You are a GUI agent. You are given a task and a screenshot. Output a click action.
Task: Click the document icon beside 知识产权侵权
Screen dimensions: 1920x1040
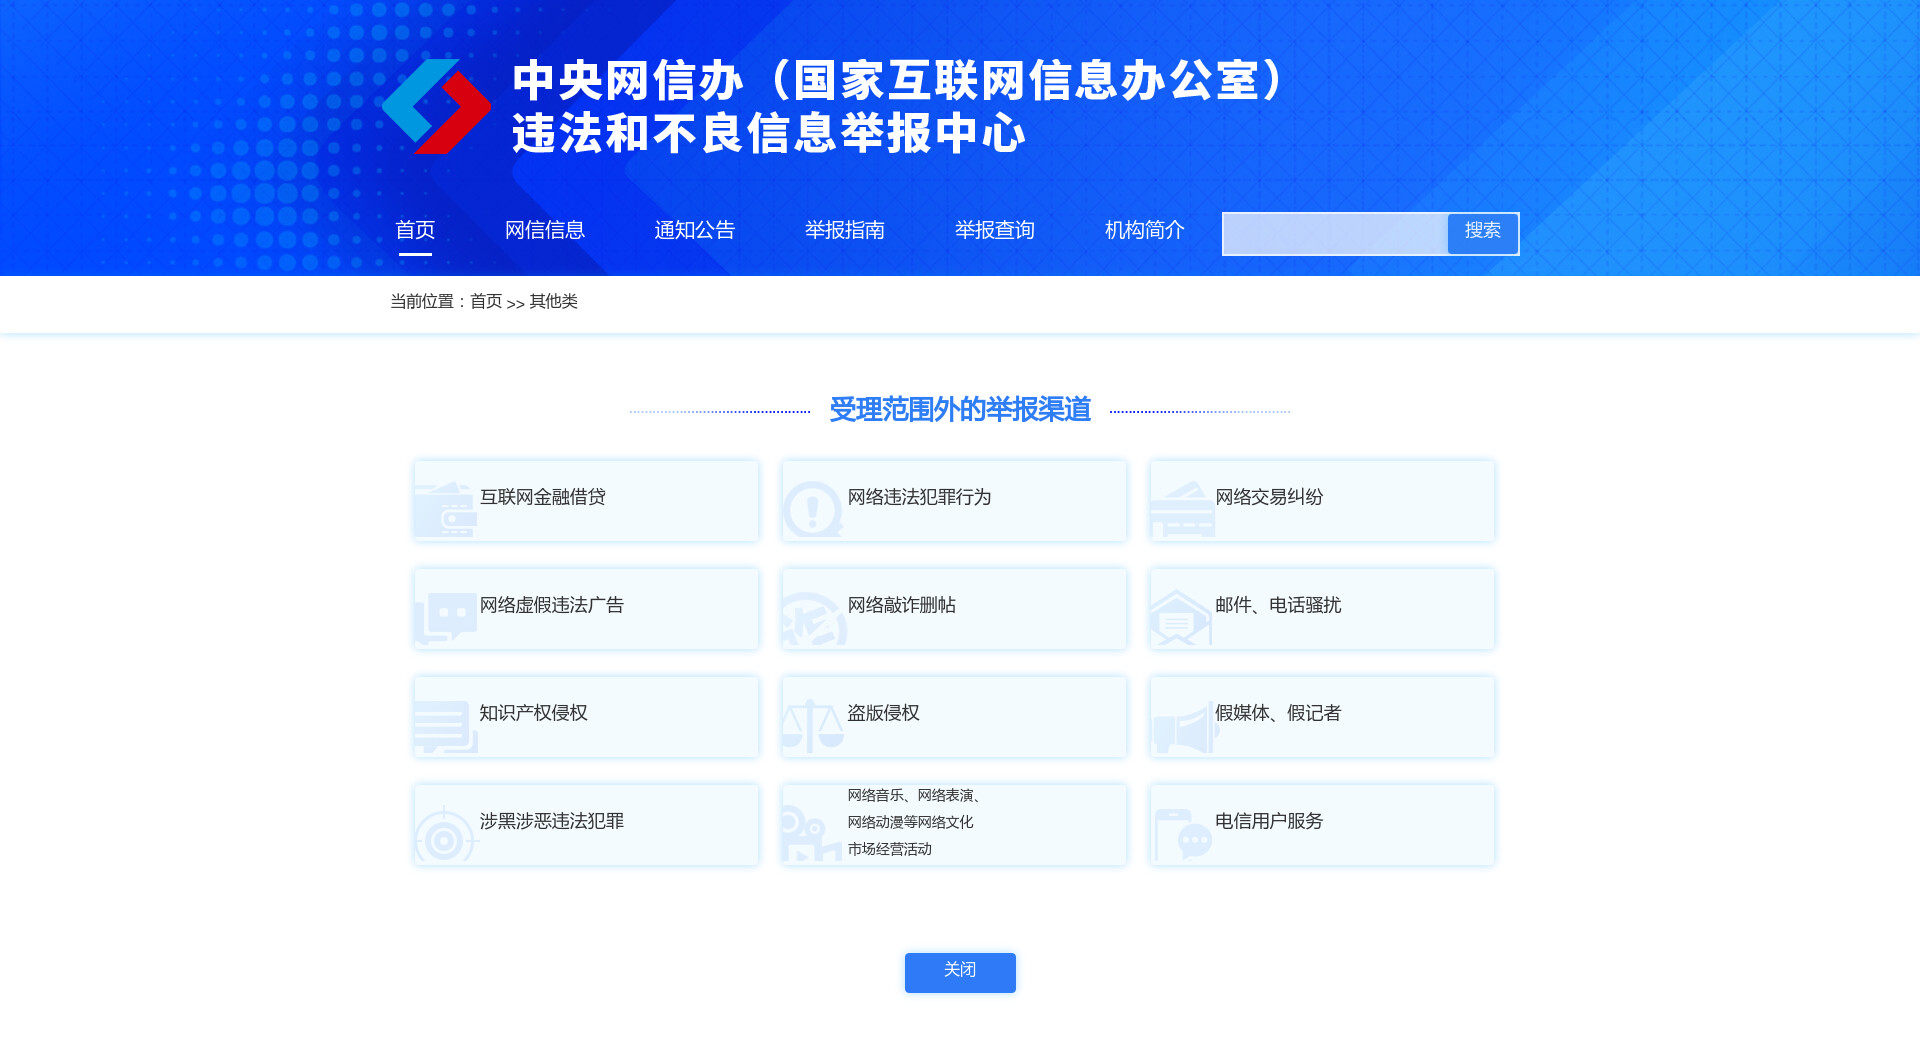[444, 726]
